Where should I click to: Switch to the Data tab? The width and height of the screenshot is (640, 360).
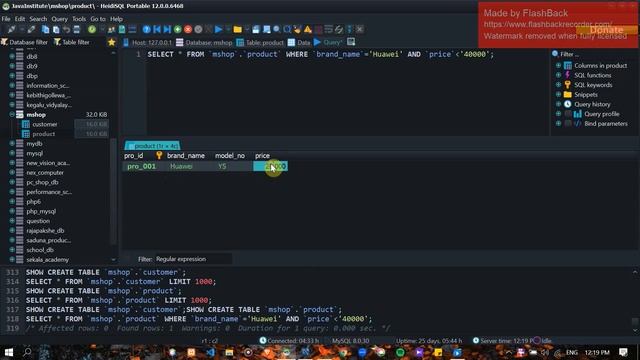click(x=299, y=42)
